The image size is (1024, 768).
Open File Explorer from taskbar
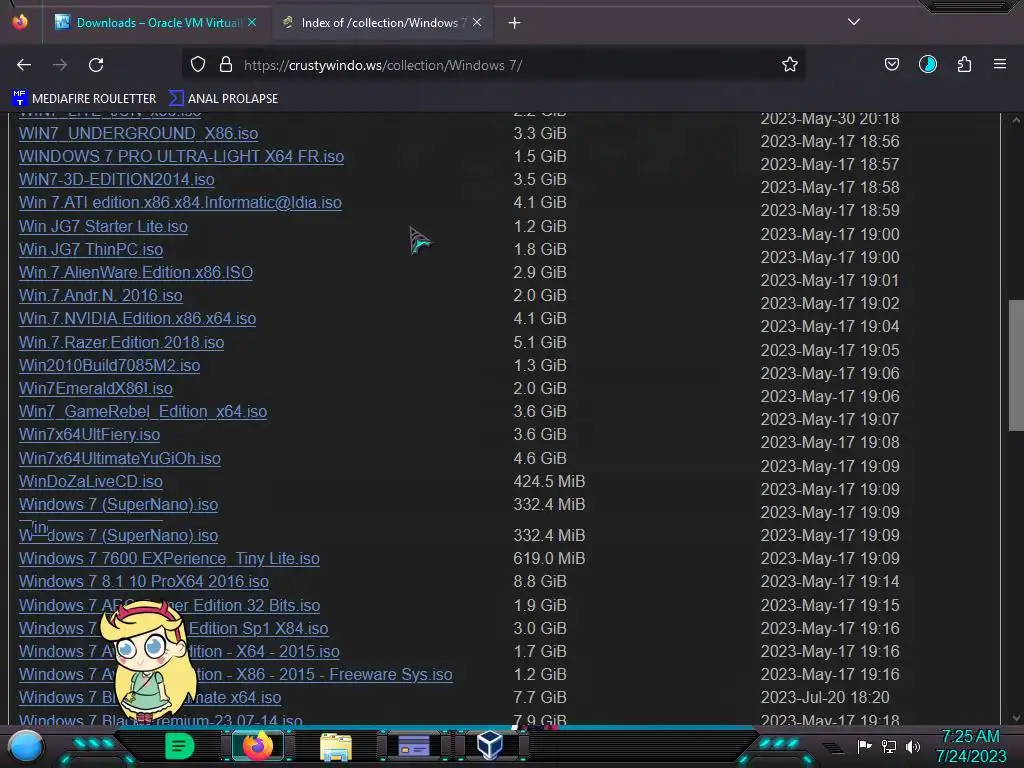coord(336,747)
